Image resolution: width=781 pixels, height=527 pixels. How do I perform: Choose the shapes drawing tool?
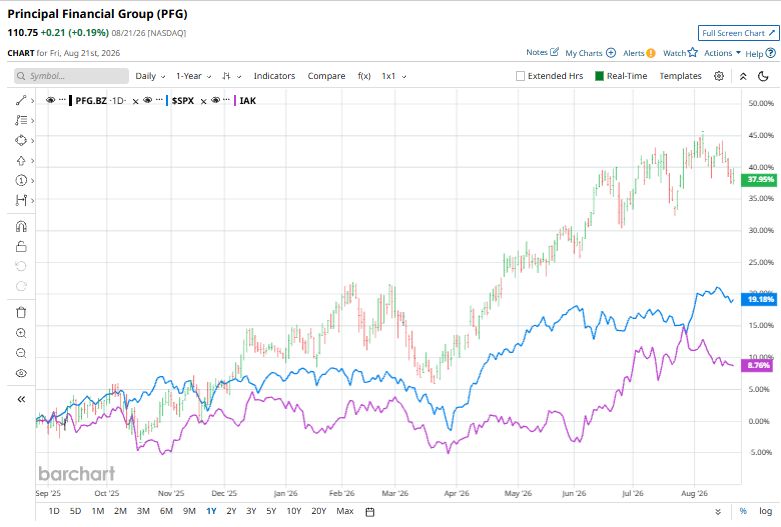coord(20,140)
